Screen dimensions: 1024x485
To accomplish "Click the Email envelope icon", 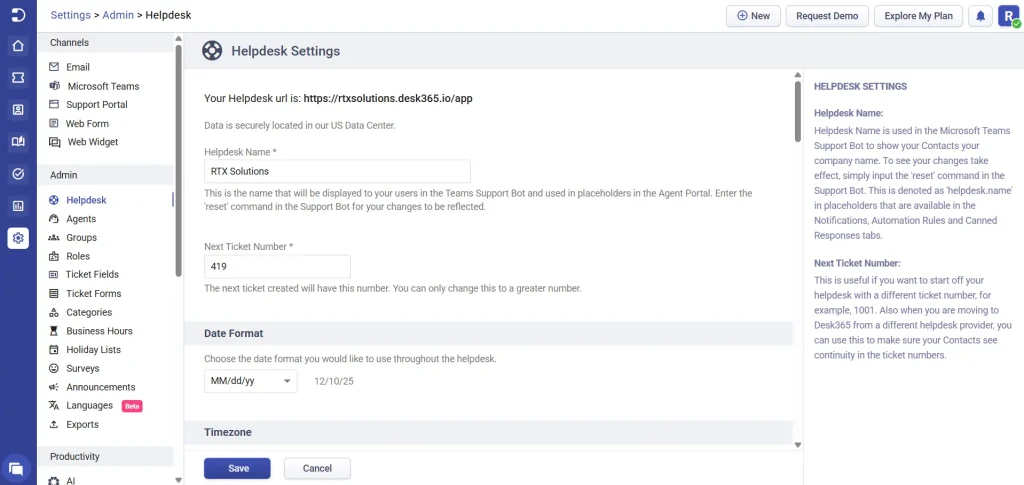I will (54, 67).
